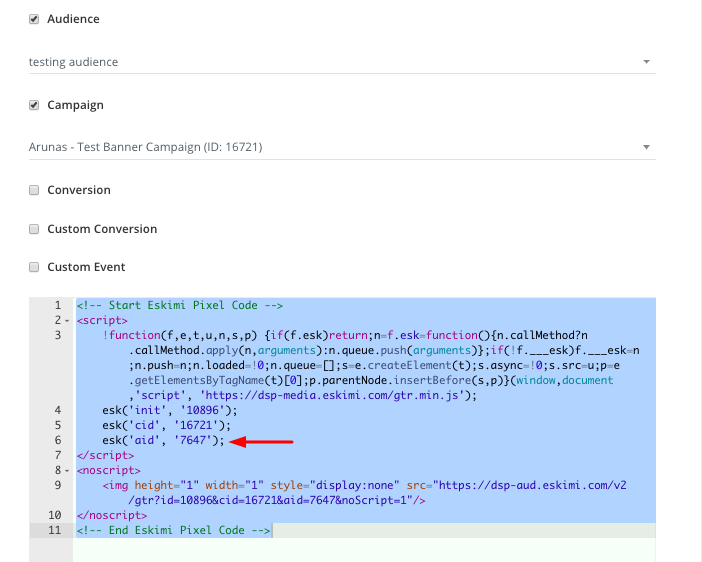Click the arrow of audience selector
Image resolution: width=702 pixels, height=562 pixels.
(646, 62)
